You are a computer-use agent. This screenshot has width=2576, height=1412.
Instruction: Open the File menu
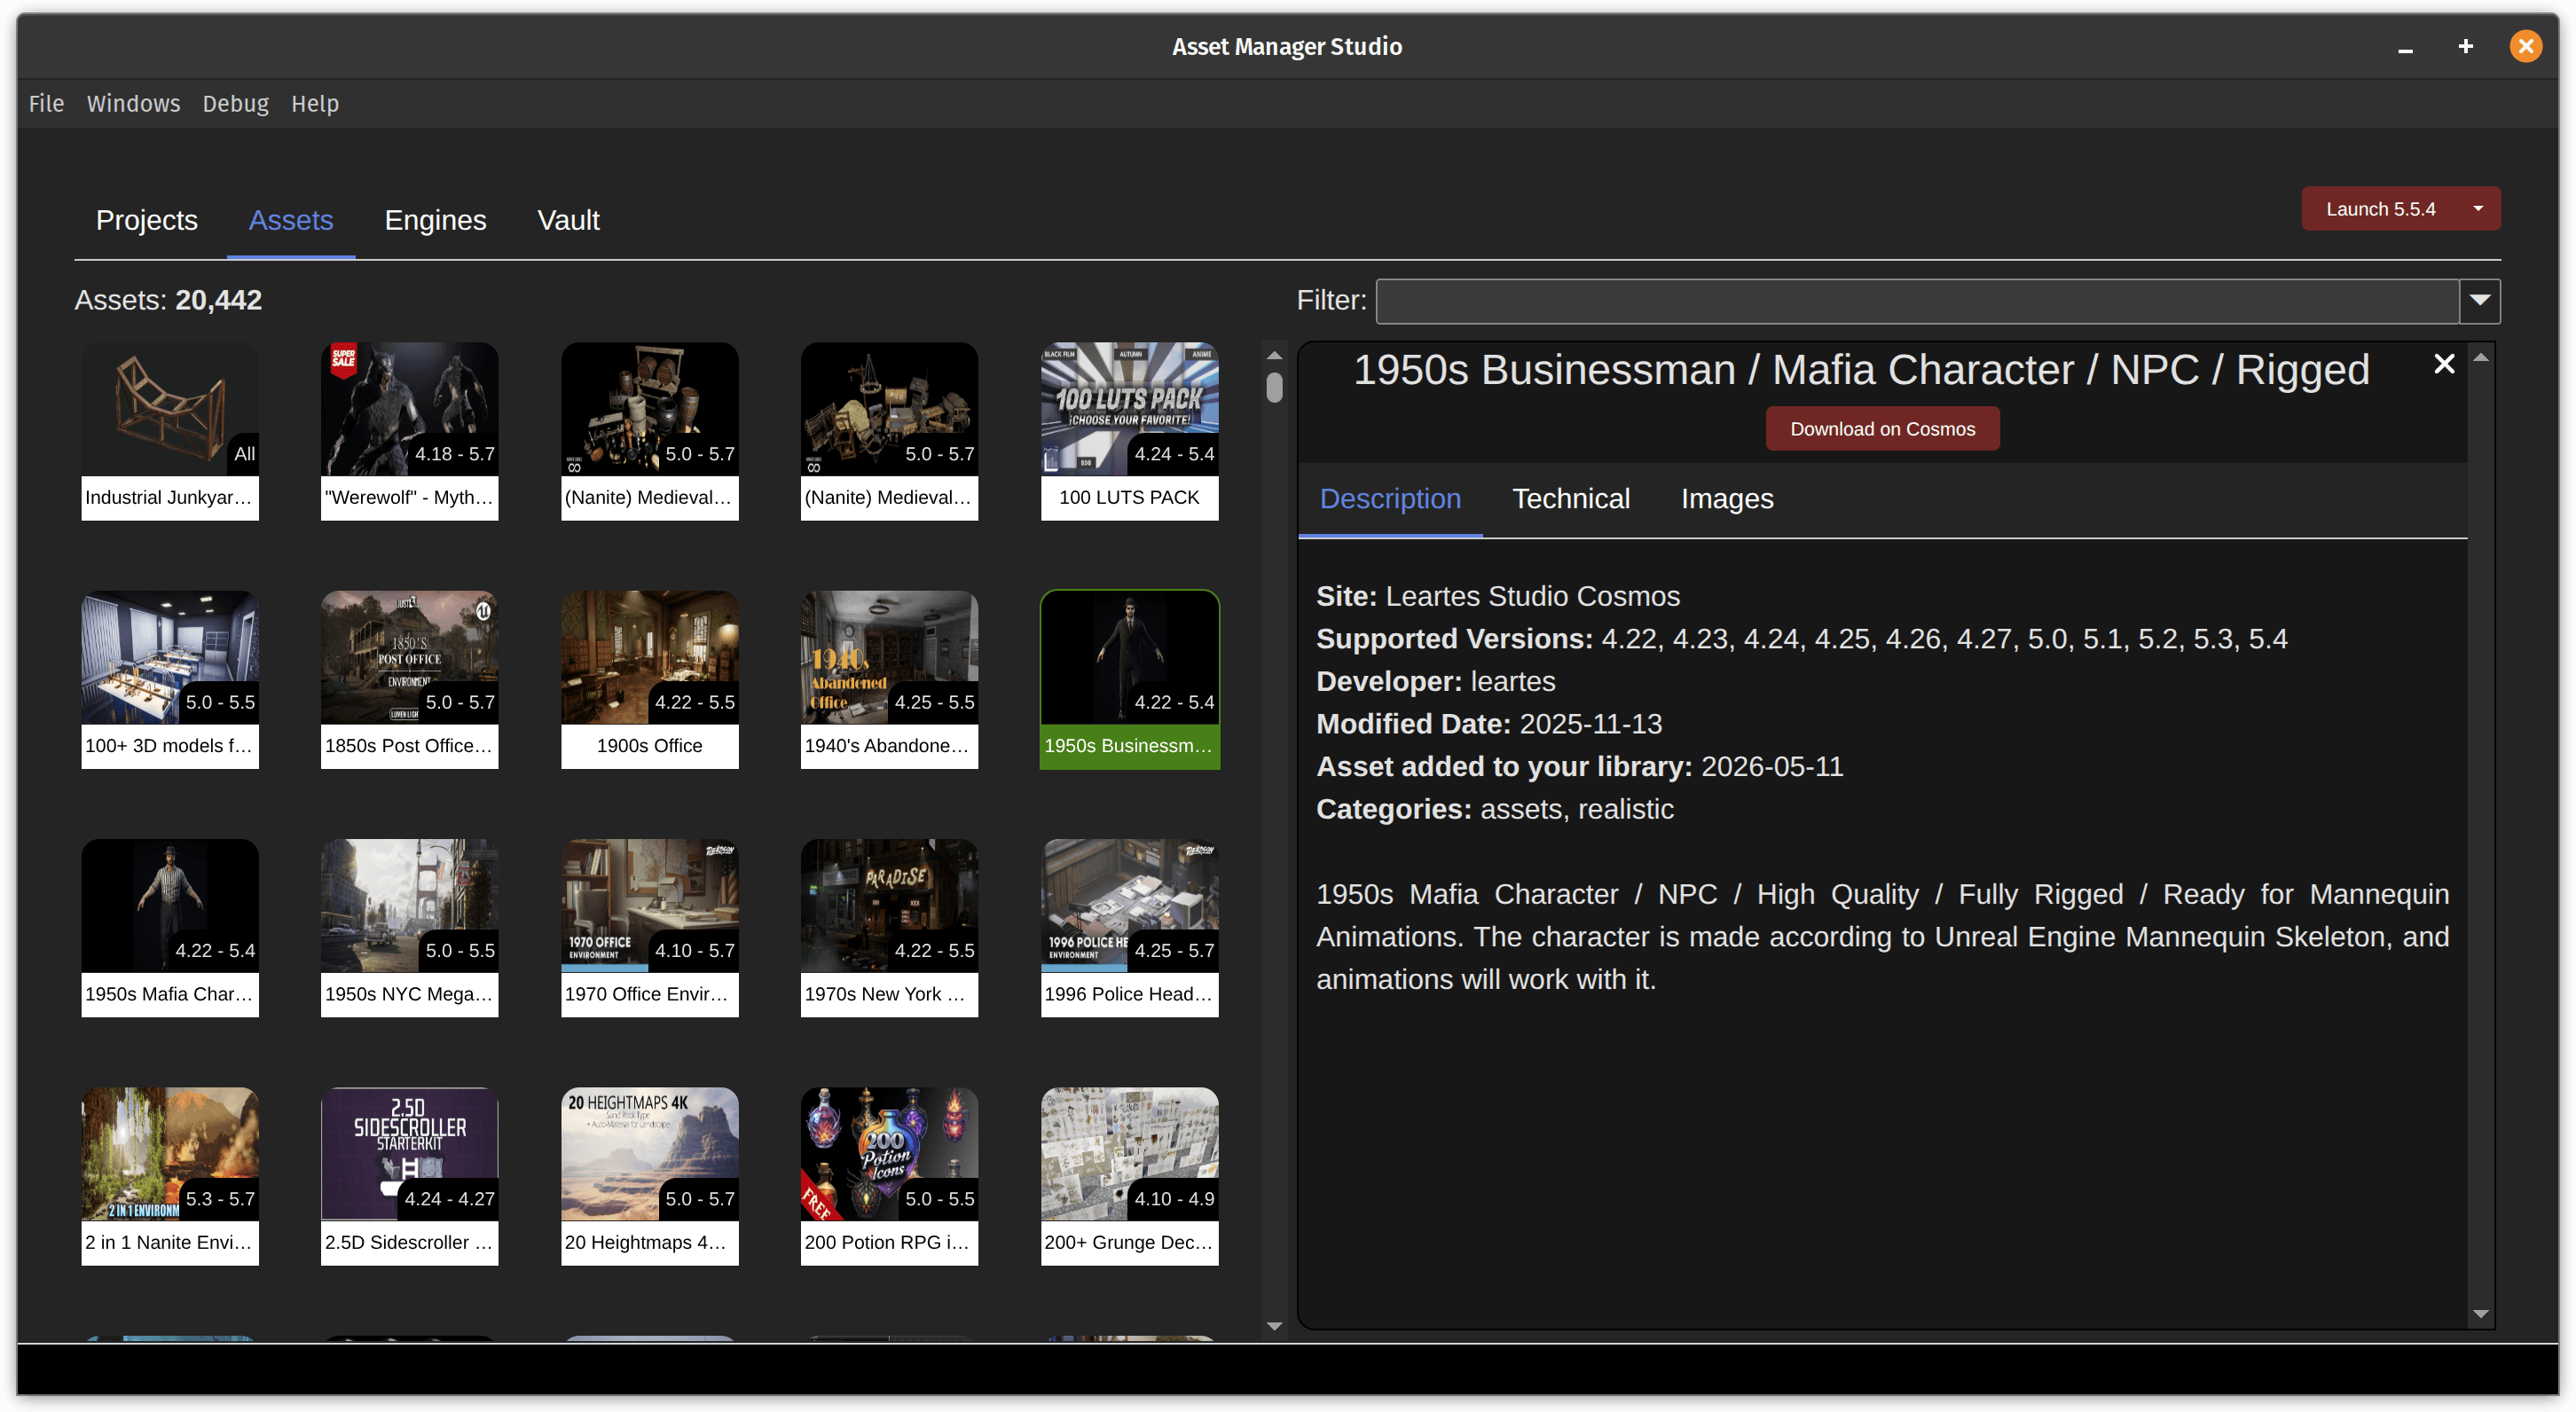46,103
